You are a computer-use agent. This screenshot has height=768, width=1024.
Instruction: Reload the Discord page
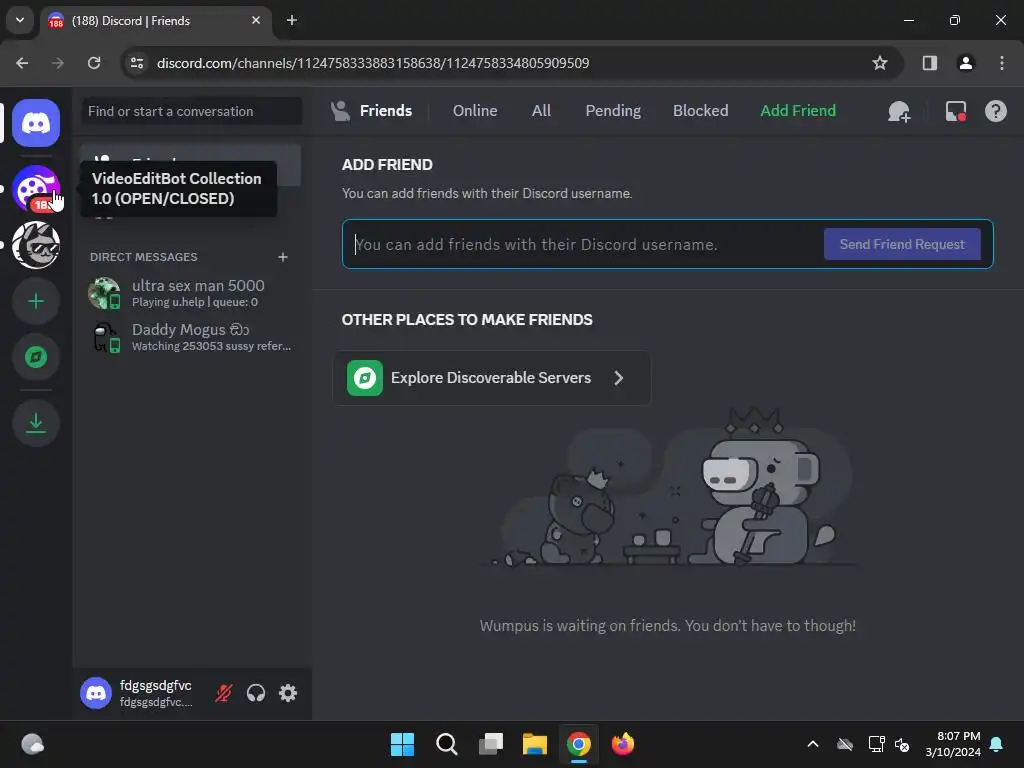tap(94, 63)
